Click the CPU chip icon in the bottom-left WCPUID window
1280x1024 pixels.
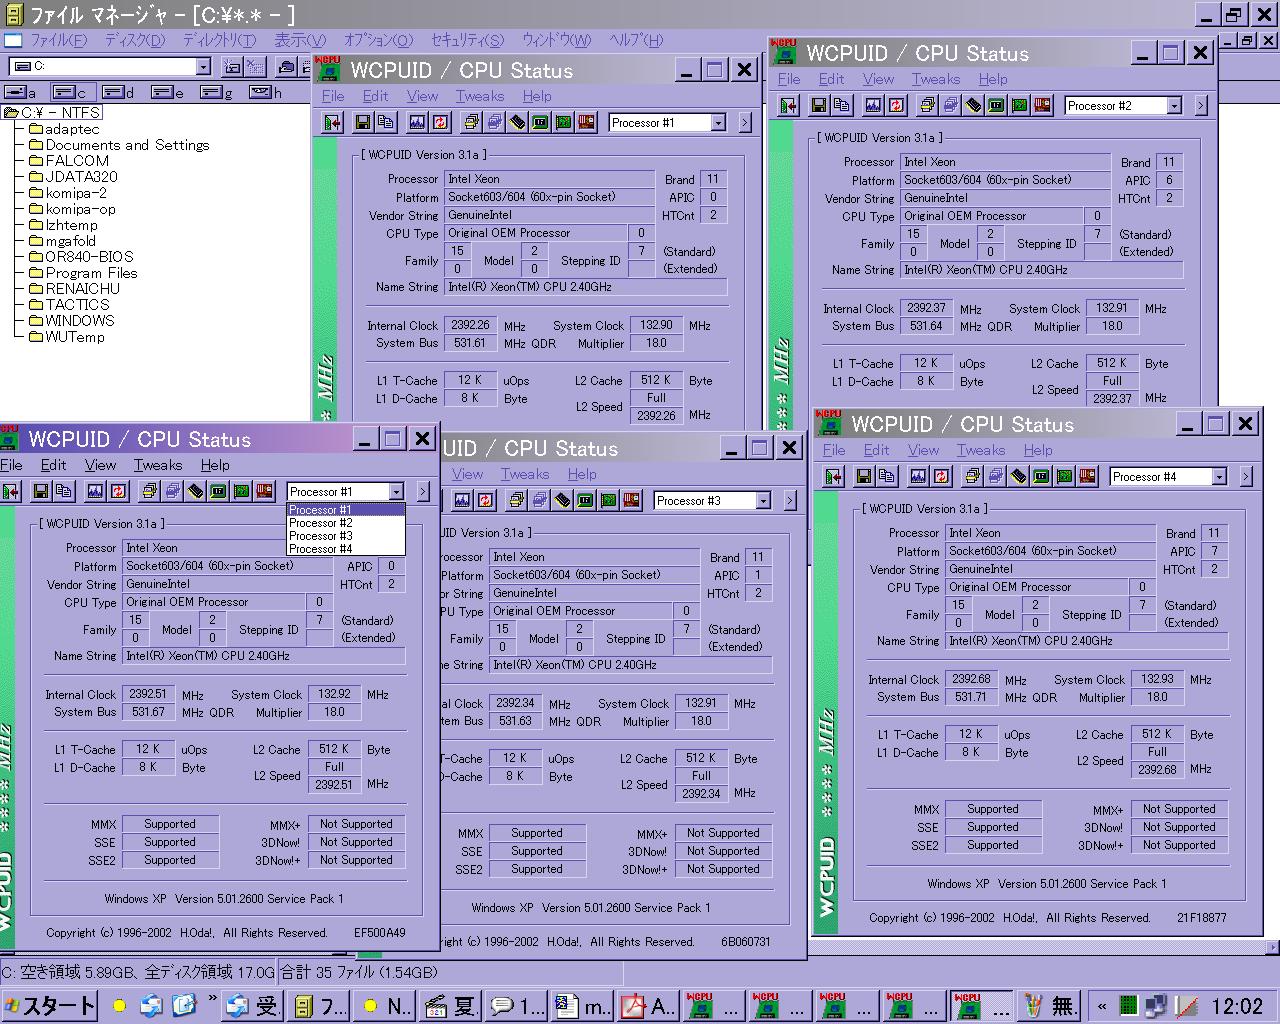pos(219,491)
